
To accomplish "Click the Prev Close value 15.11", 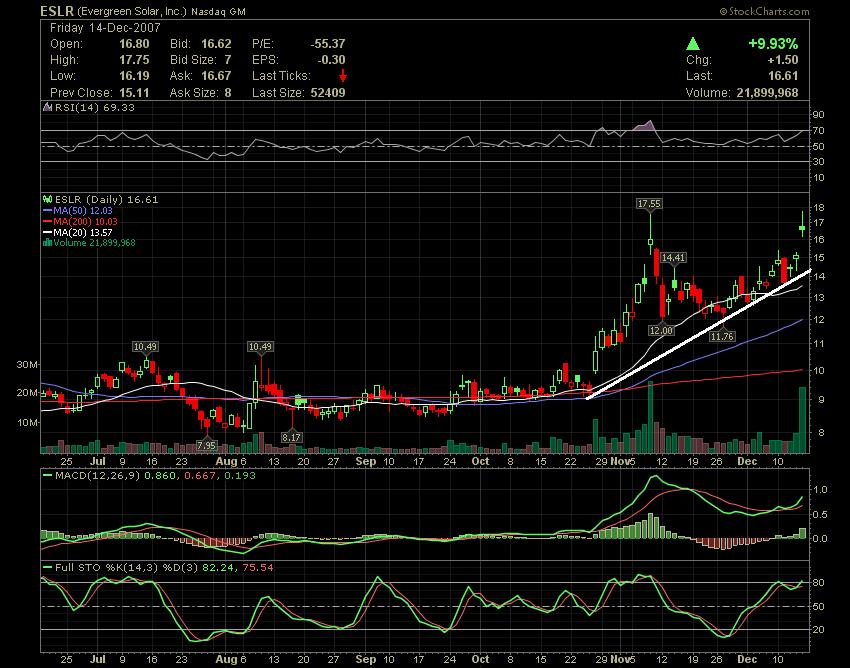I will pos(134,92).
